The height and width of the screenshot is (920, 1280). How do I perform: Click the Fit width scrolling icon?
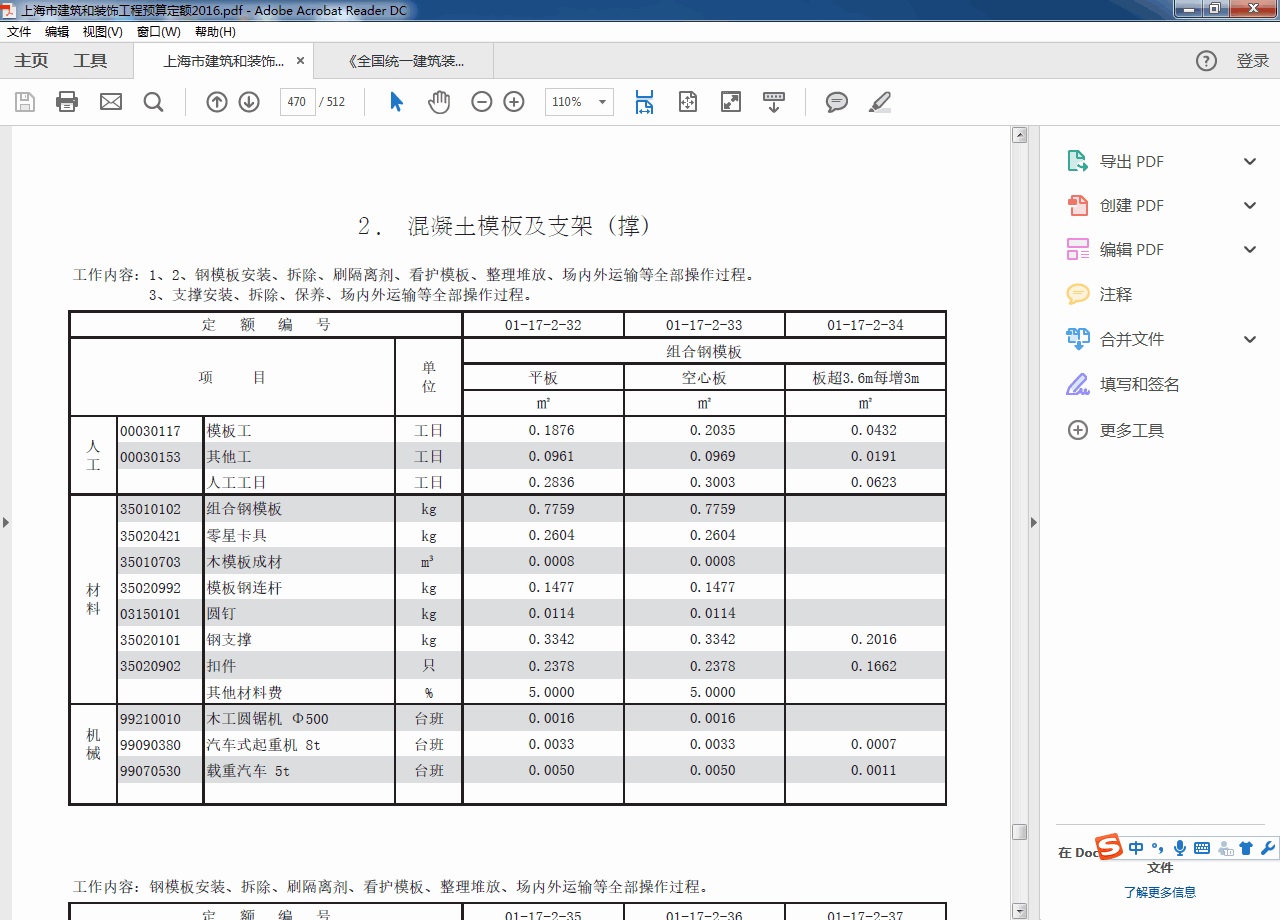[x=644, y=102]
